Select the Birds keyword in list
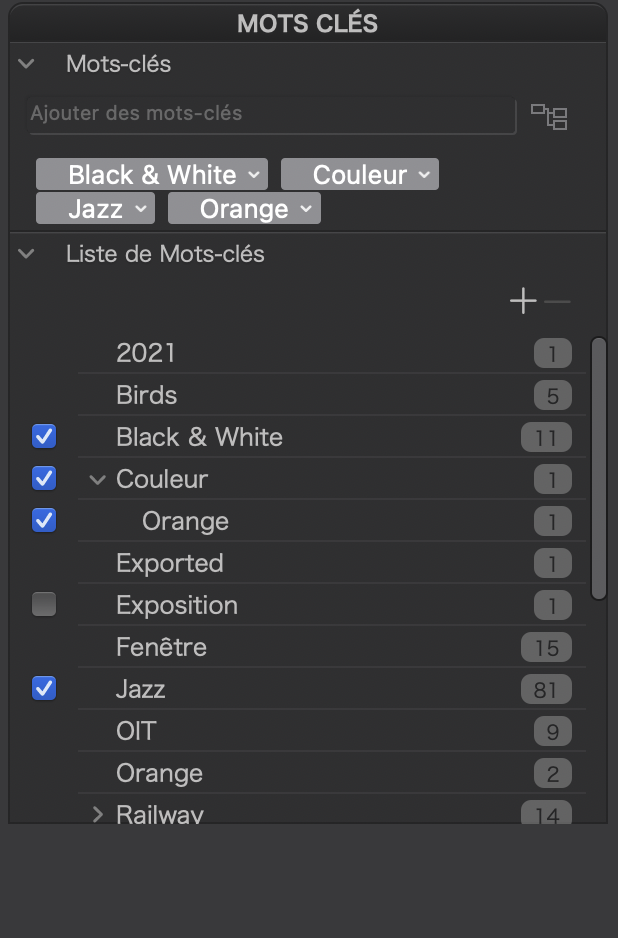618x938 pixels. click(x=147, y=395)
